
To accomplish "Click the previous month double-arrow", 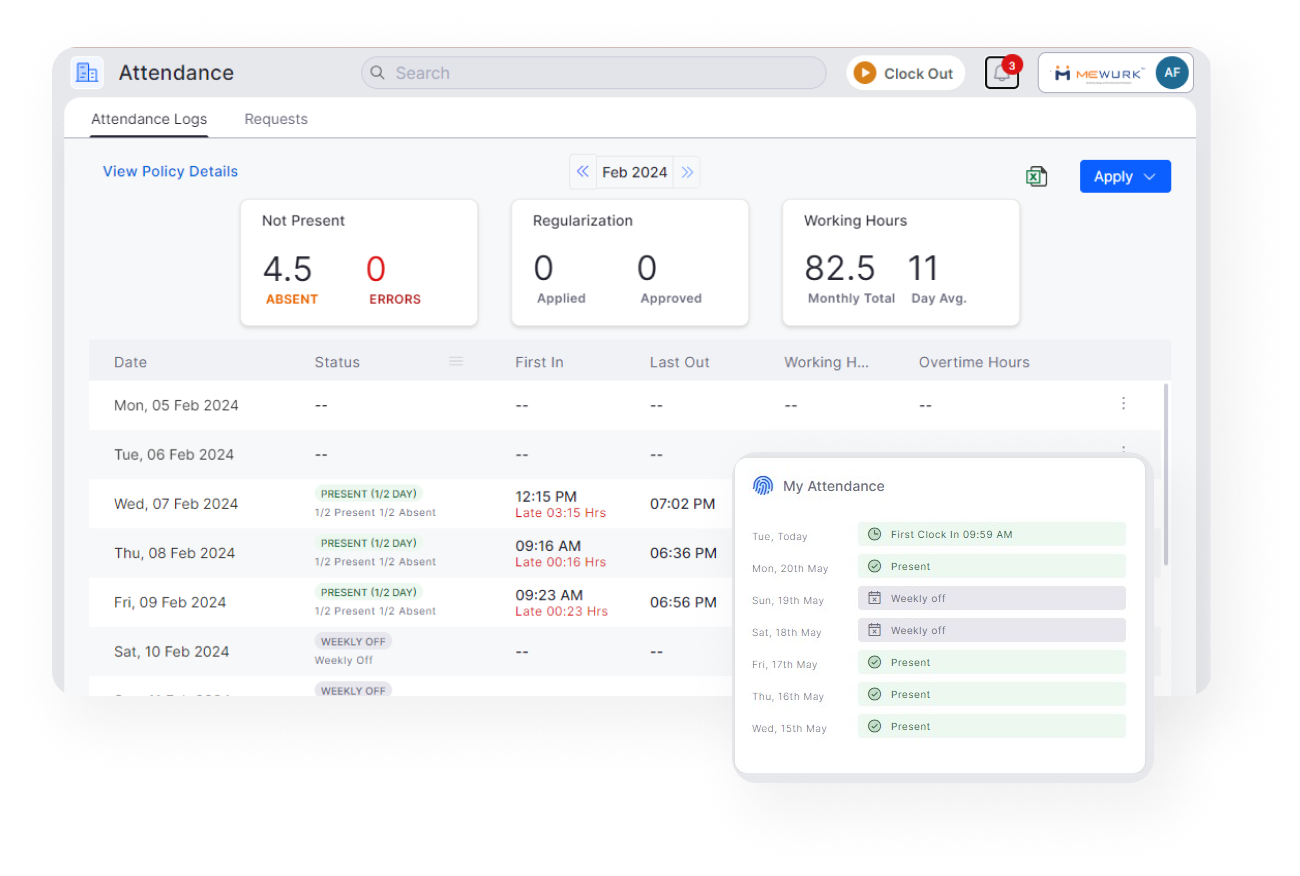I will pos(583,172).
